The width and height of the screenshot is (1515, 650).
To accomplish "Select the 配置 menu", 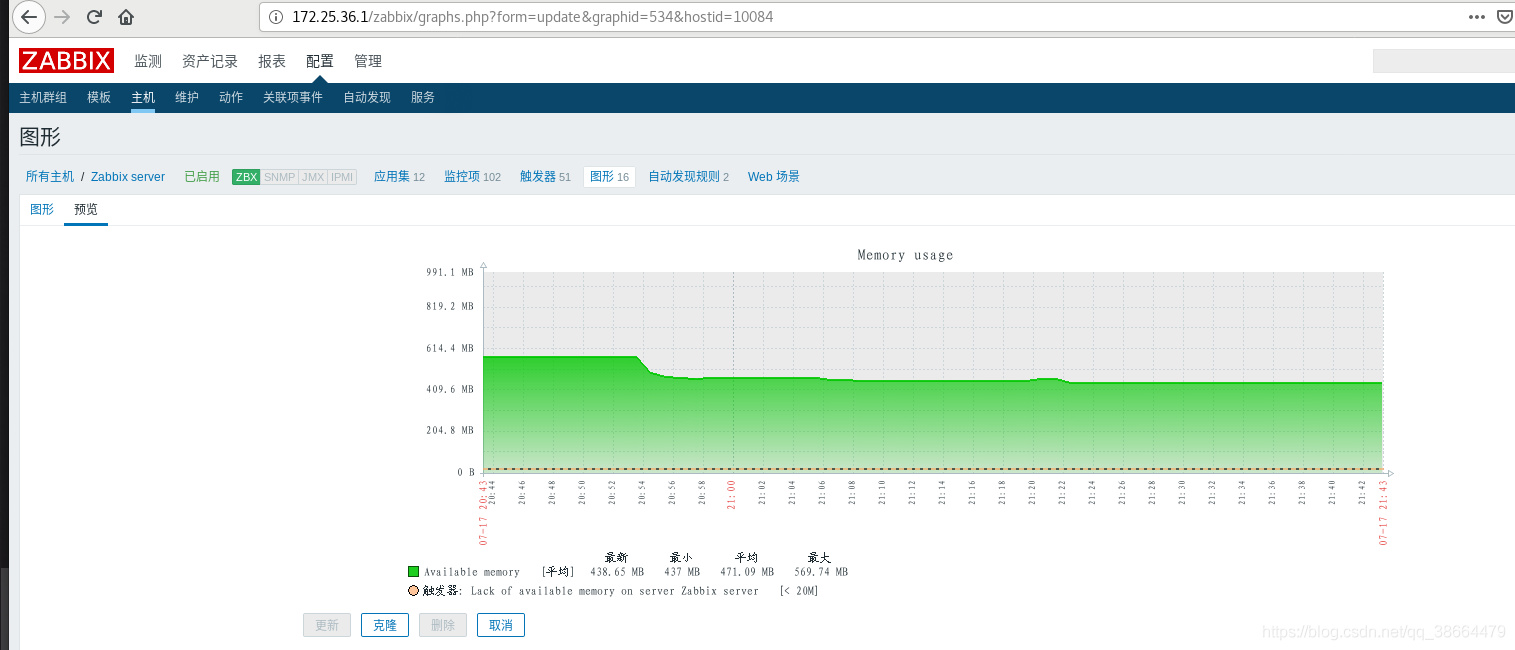I will [x=320, y=61].
